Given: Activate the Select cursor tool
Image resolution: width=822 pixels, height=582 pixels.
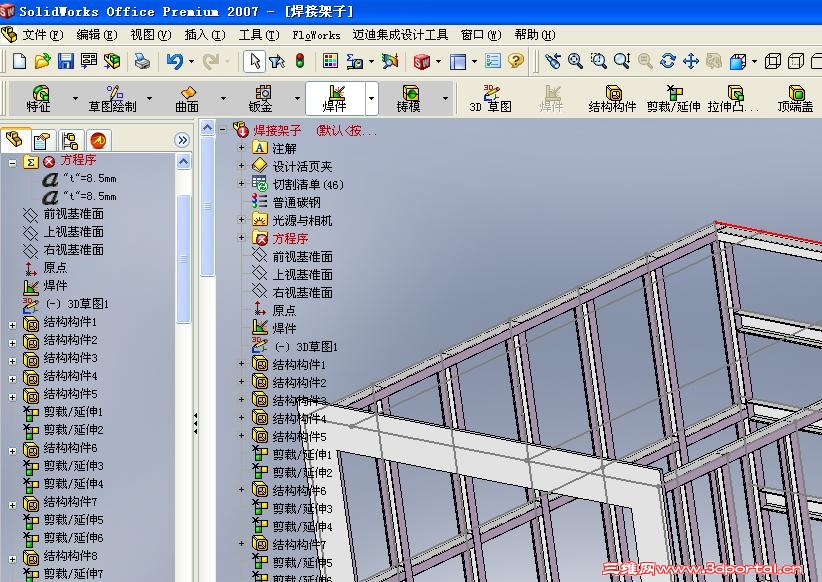Looking at the screenshot, I should 255,61.
